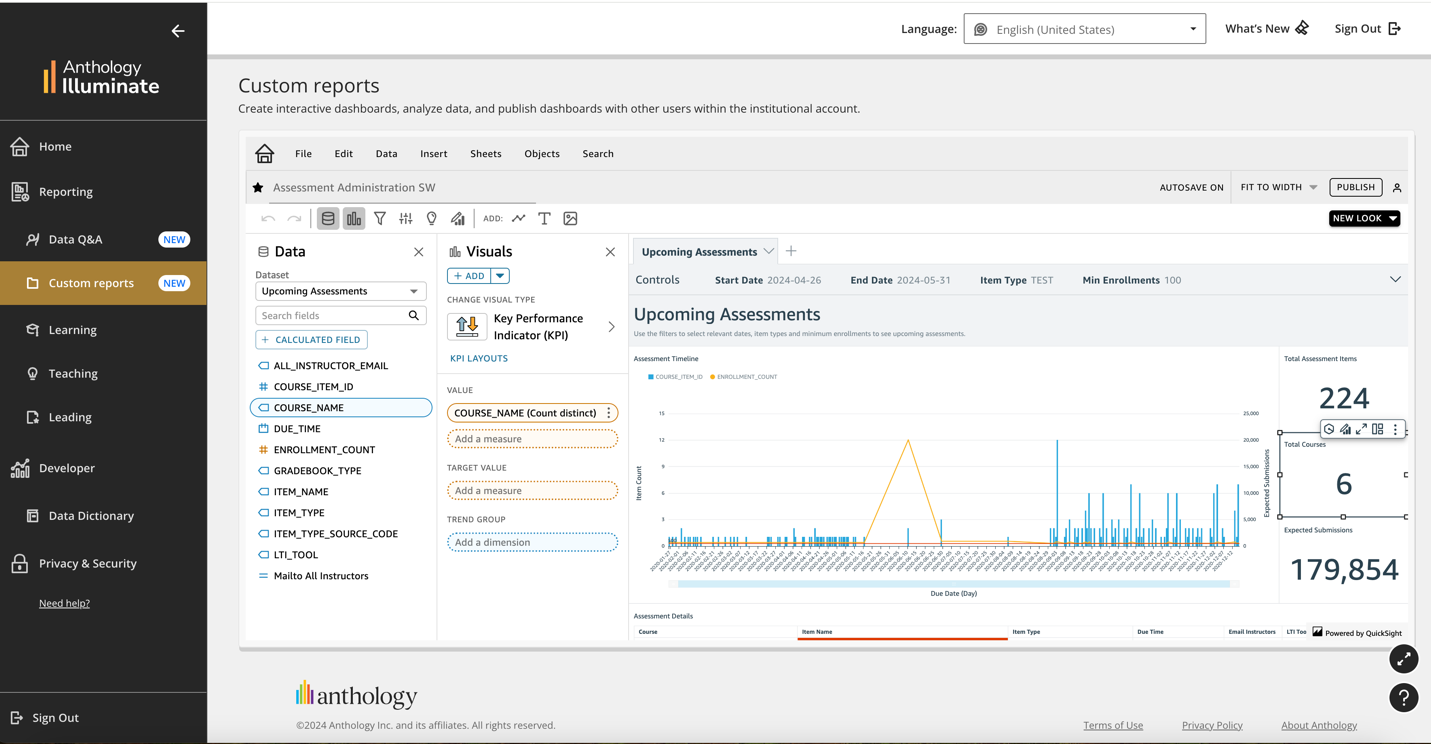The height and width of the screenshot is (744, 1431).
Task: Open the File menu
Action: pos(303,154)
